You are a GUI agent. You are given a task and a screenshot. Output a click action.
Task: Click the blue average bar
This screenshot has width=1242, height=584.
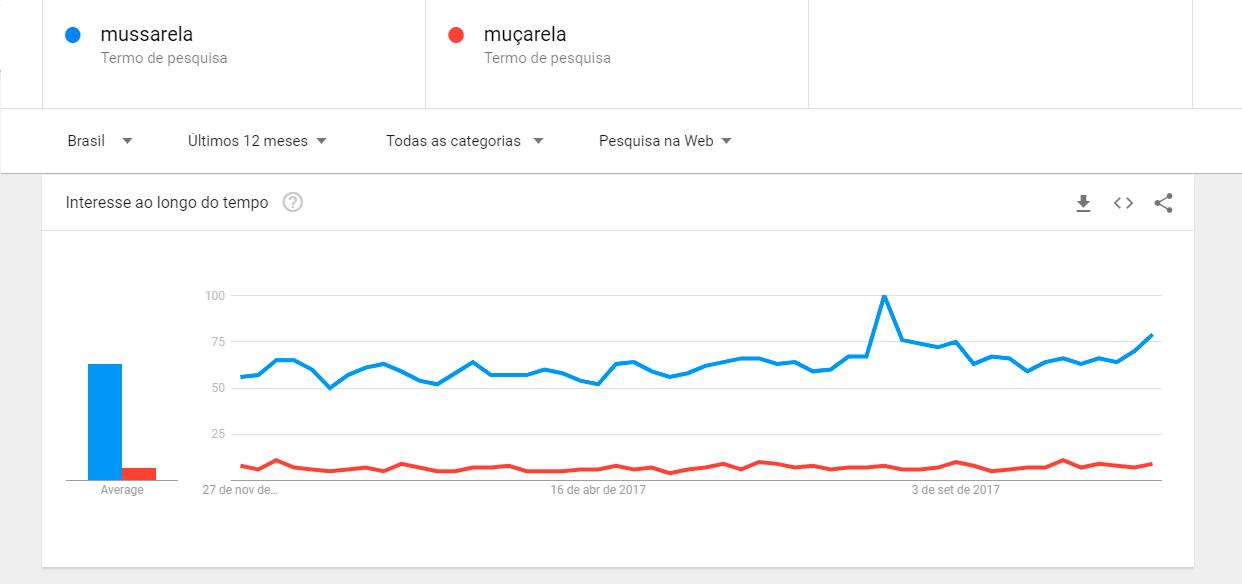(105, 422)
